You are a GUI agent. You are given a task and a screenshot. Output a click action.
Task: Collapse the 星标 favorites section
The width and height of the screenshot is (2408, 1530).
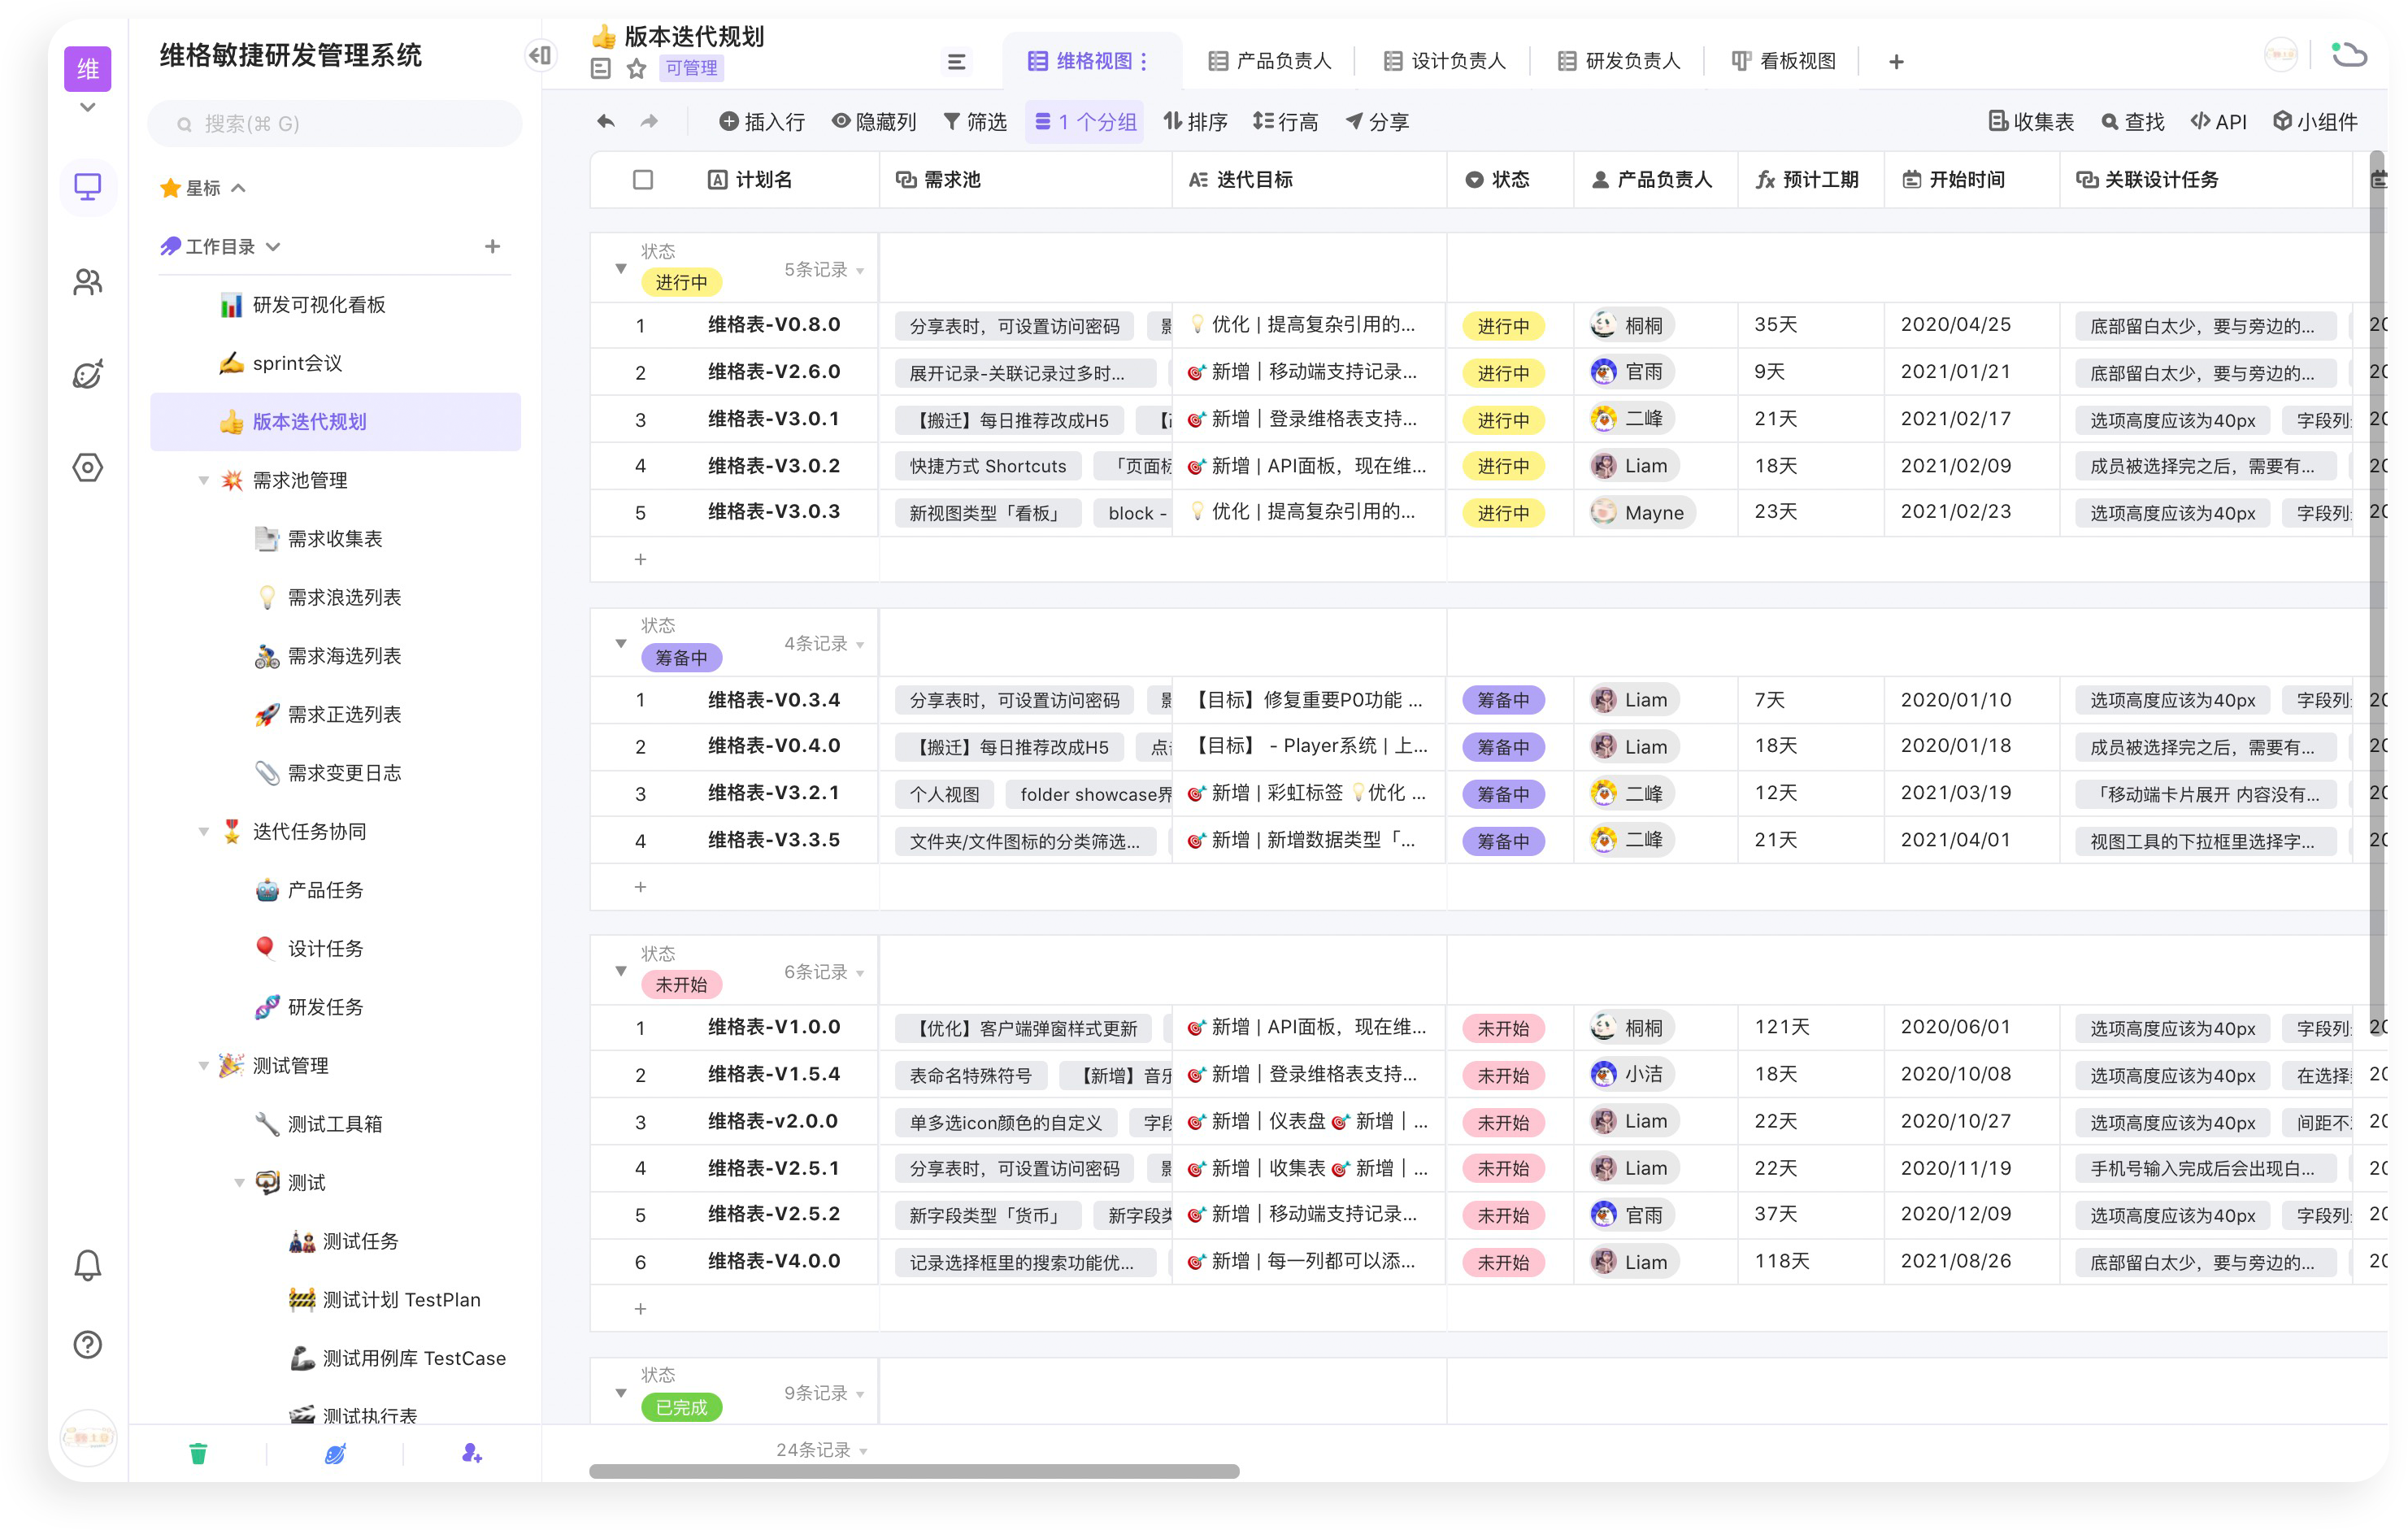click(x=238, y=188)
